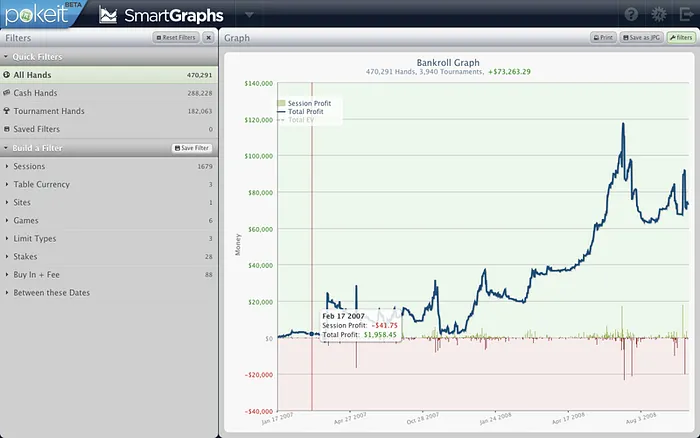700x438 pixels.
Task: Click the Aug 3 2008 x-axis label
Action: (641, 419)
